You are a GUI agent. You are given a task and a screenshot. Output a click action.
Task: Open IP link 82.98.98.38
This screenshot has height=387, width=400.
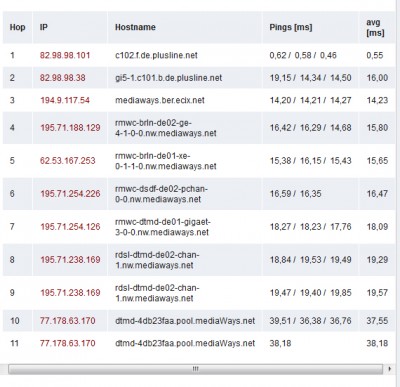click(x=63, y=78)
